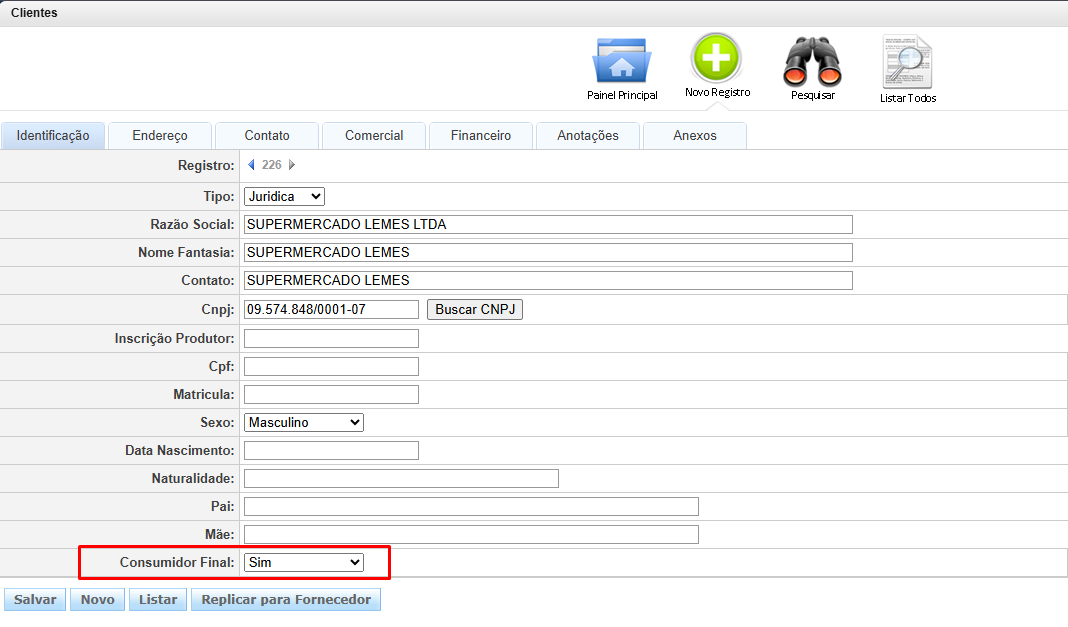Click Replicar para Fornecedor button
The image size is (1068, 627).
point(286,600)
